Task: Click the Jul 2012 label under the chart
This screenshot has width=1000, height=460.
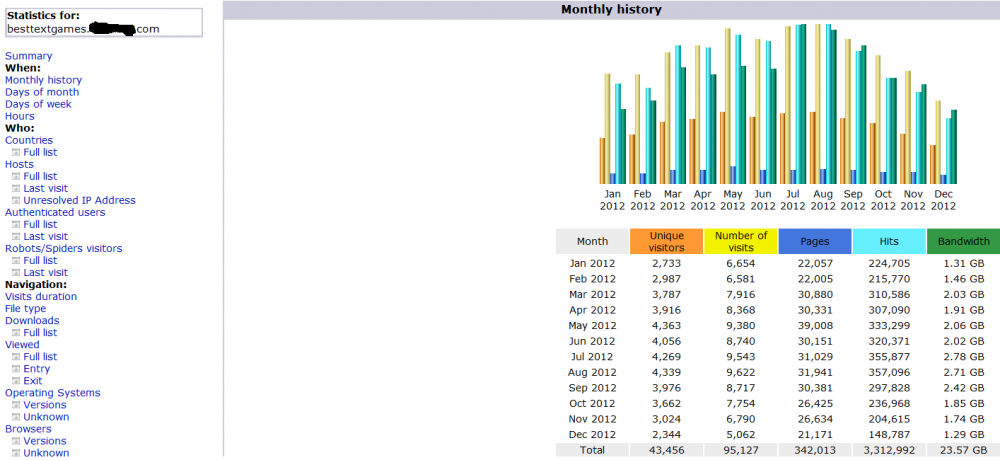Action: pyautogui.click(x=792, y=199)
